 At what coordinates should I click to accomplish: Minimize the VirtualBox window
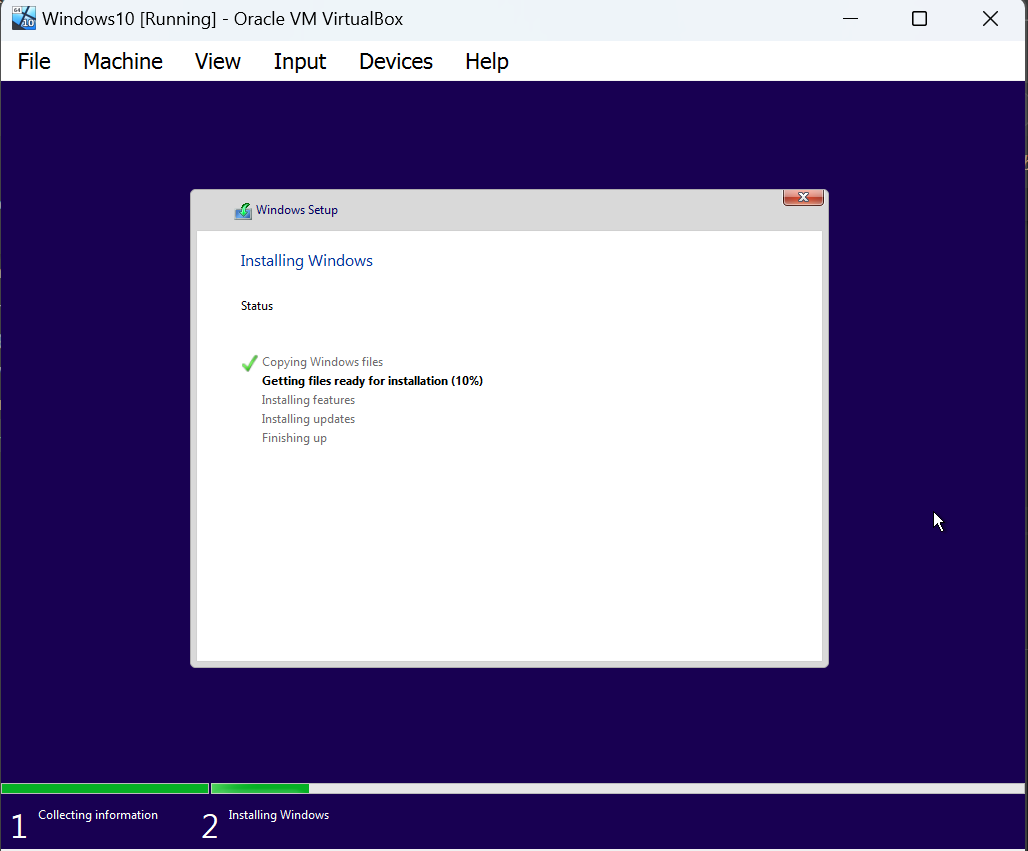pos(850,19)
